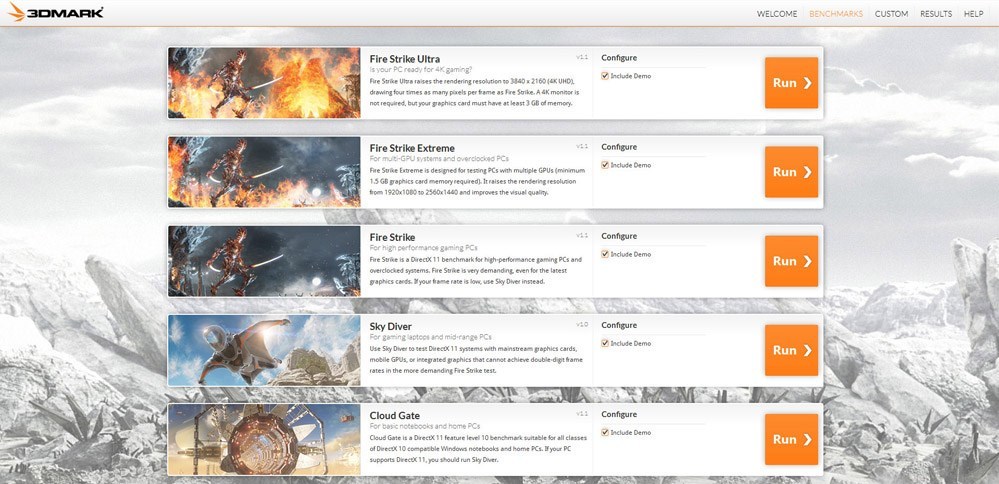Switch to the Benchmarks tab
The height and width of the screenshot is (484, 999).
(x=836, y=13)
